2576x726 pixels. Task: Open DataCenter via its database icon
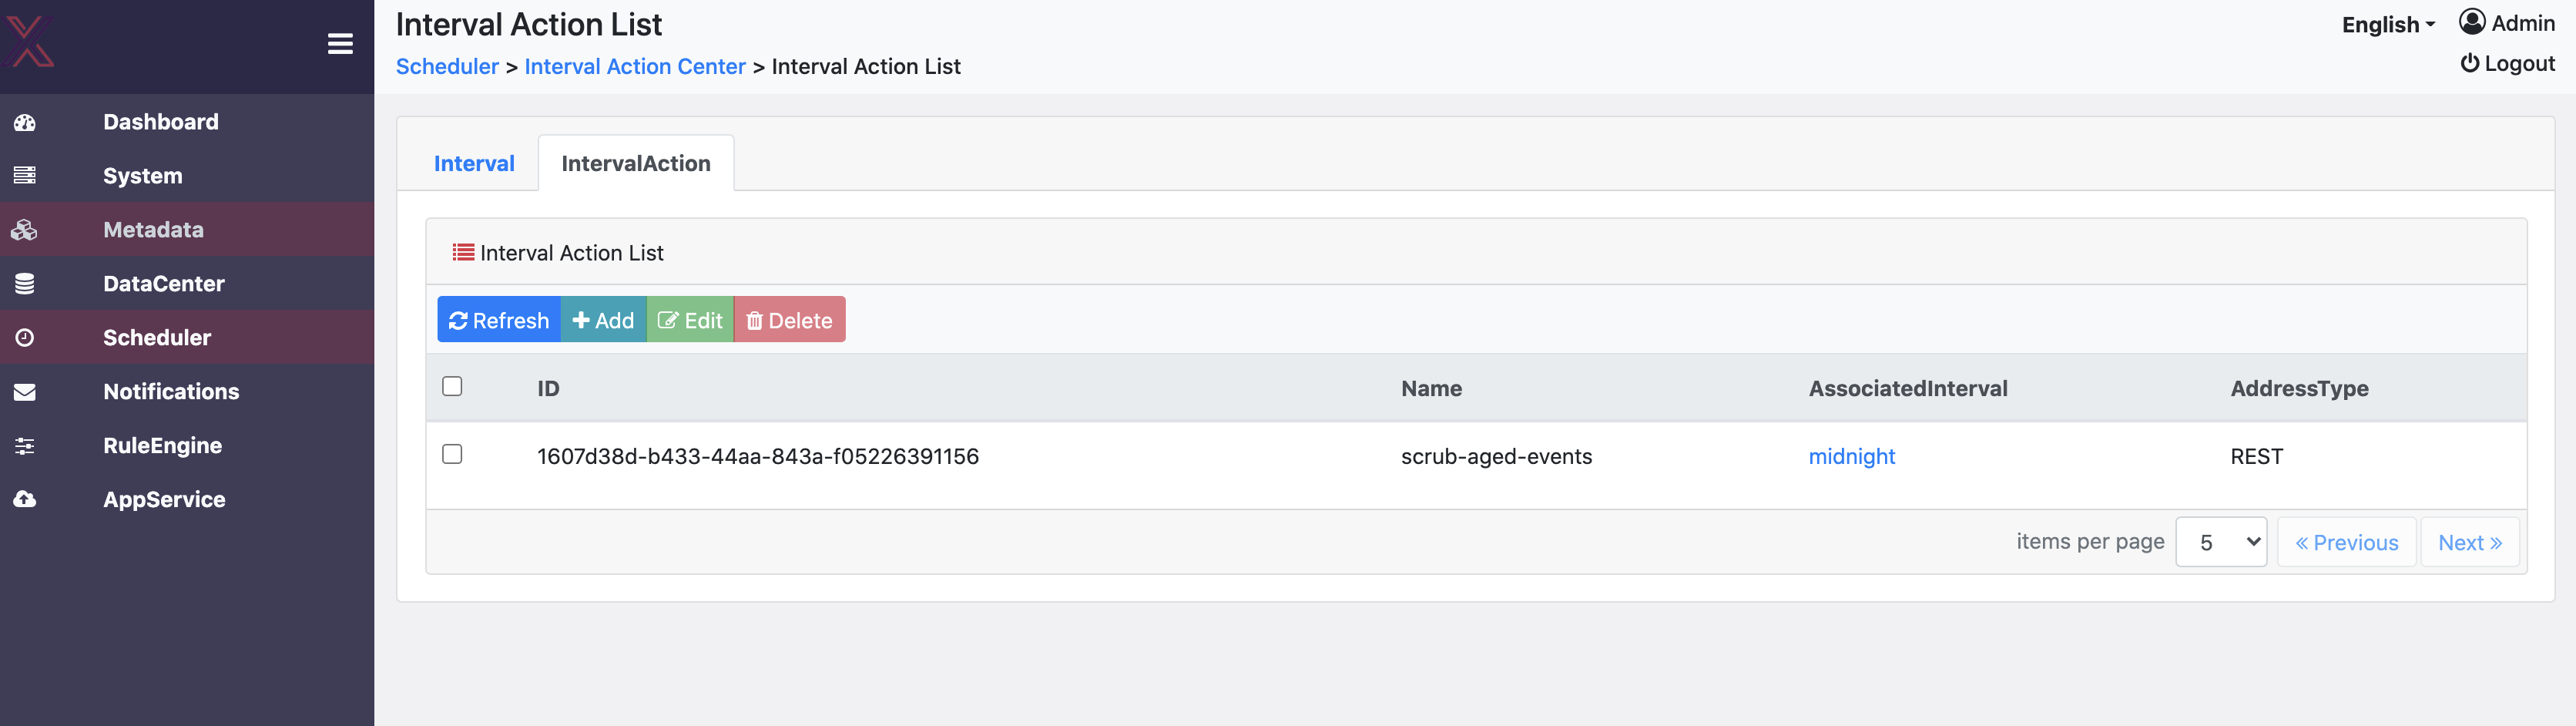(25, 283)
